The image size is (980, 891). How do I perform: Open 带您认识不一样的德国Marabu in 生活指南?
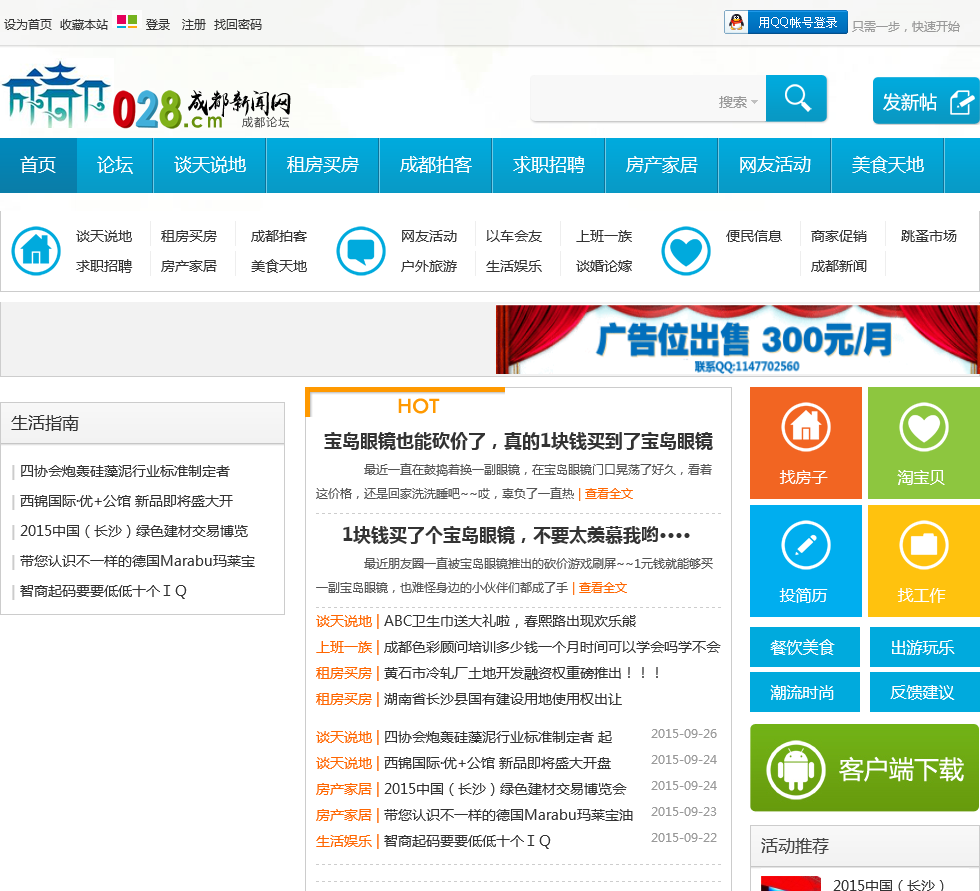pyautogui.click(x=138, y=561)
